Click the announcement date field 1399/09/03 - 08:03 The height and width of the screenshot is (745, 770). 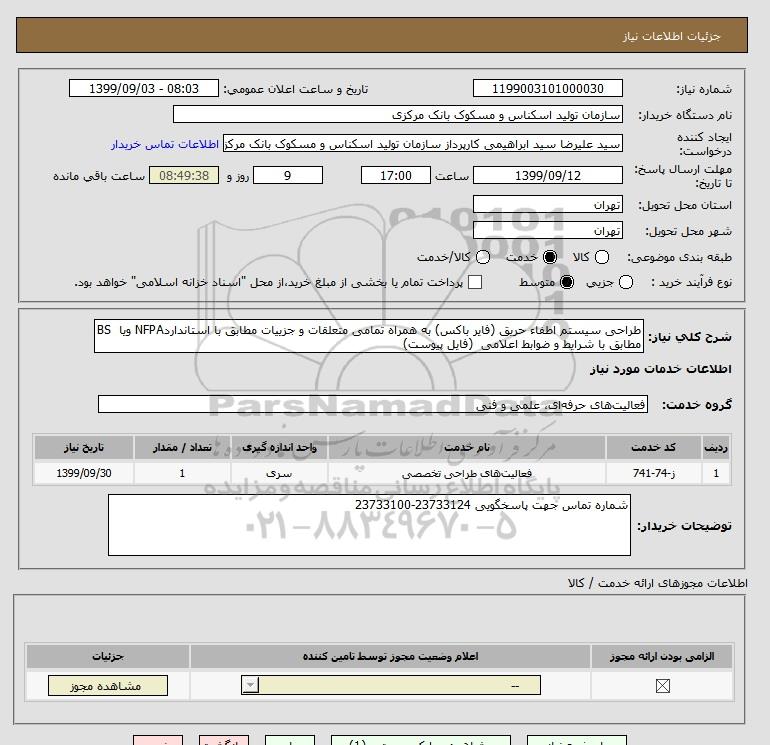144,89
